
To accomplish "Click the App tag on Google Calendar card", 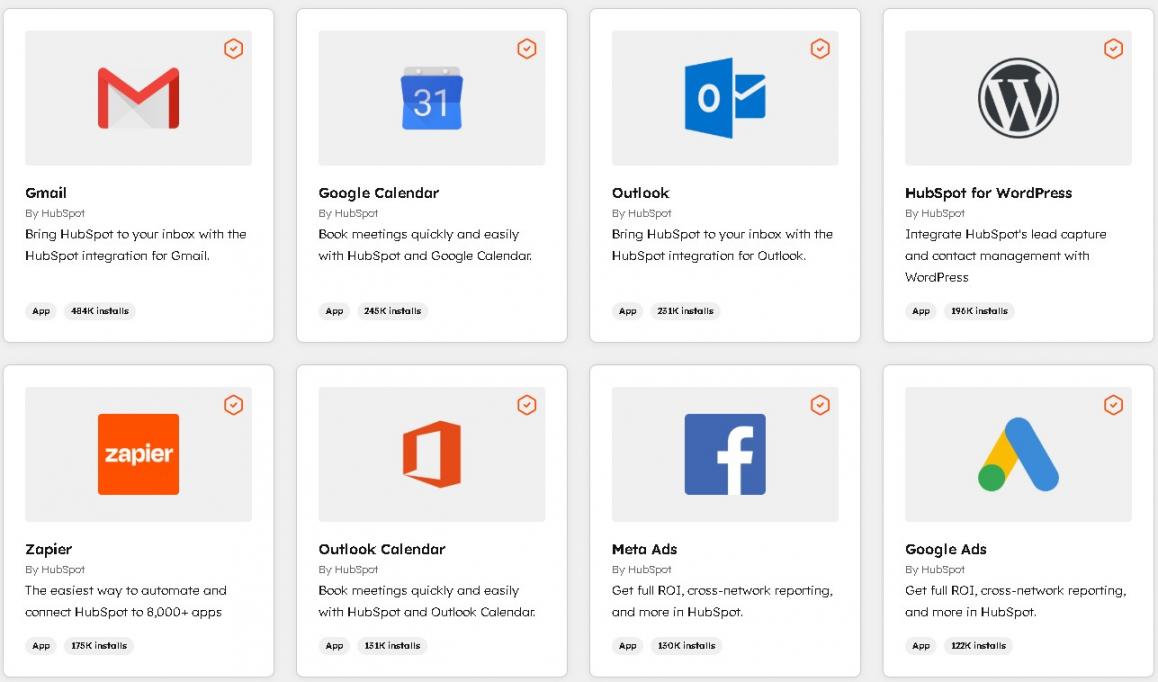I will [x=335, y=311].
